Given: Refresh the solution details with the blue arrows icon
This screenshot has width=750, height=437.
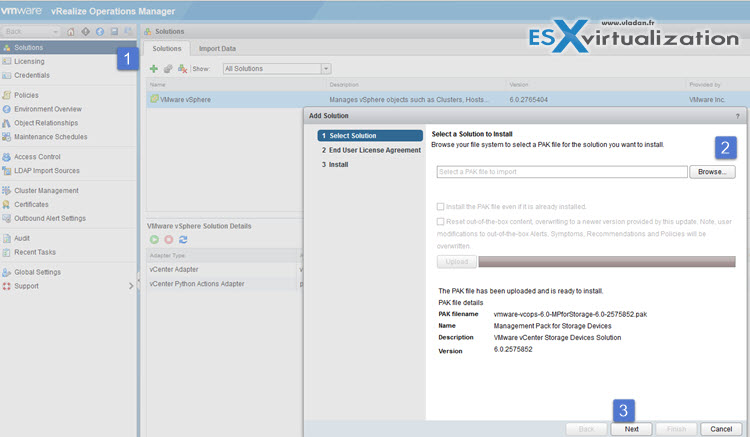Looking at the screenshot, I should [183, 240].
